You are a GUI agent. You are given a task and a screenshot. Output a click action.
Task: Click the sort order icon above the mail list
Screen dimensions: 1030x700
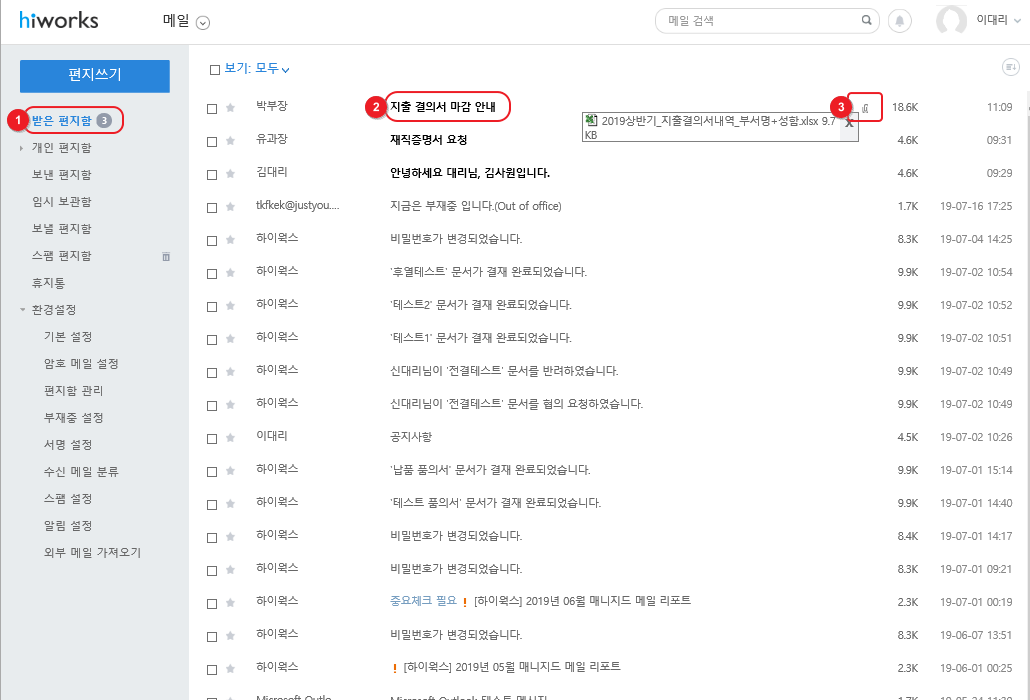click(x=1010, y=67)
